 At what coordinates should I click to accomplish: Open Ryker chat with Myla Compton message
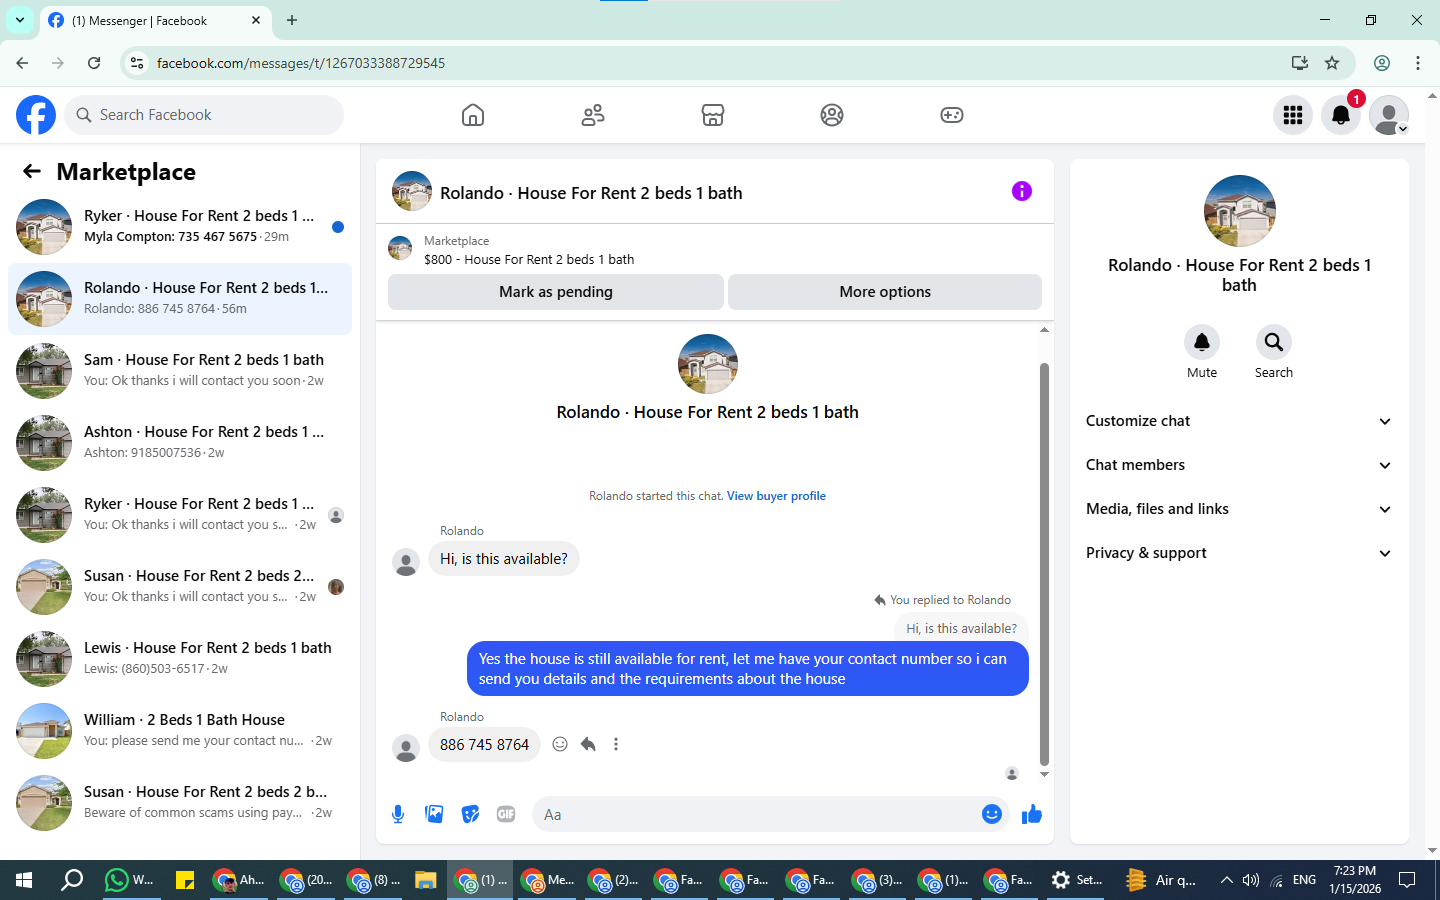coord(180,226)
